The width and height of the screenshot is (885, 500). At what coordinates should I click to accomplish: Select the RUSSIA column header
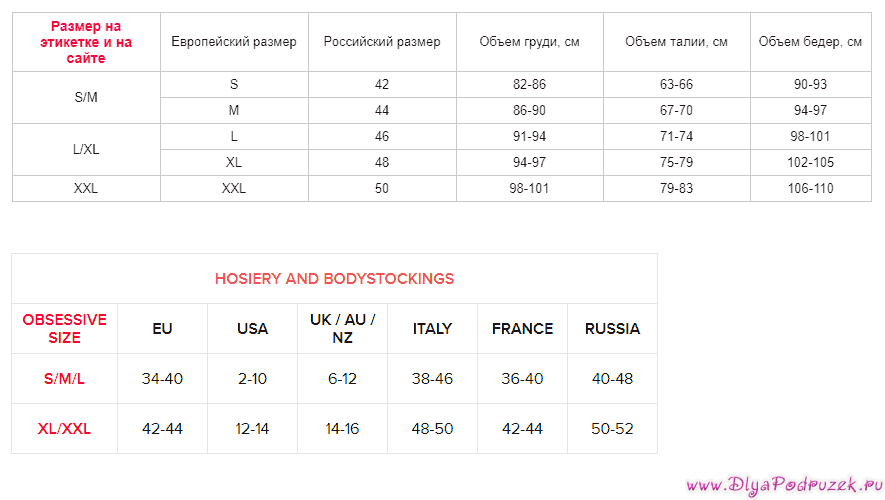[x=612, y=329]
